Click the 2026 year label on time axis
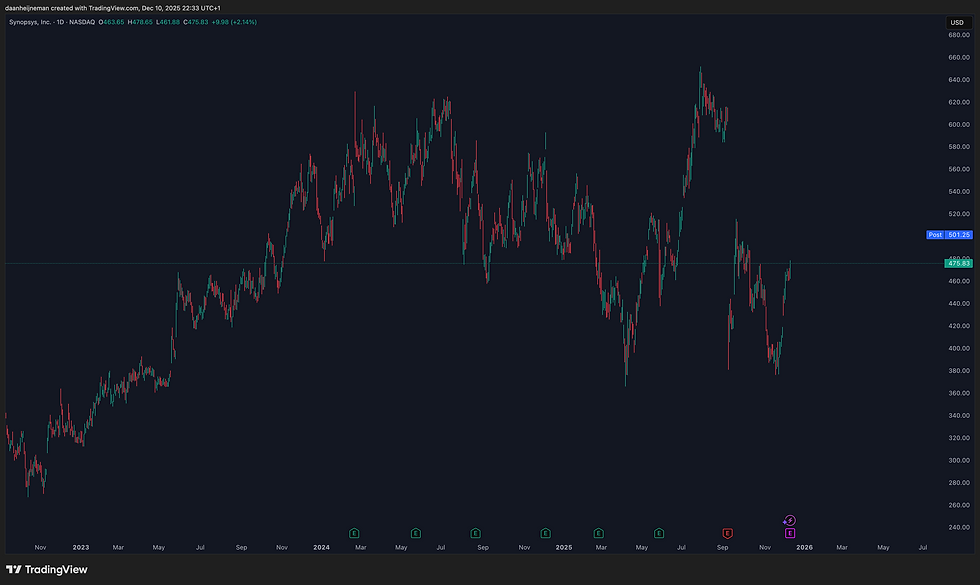This screenshot has width=980, height=585. (804, 548)
